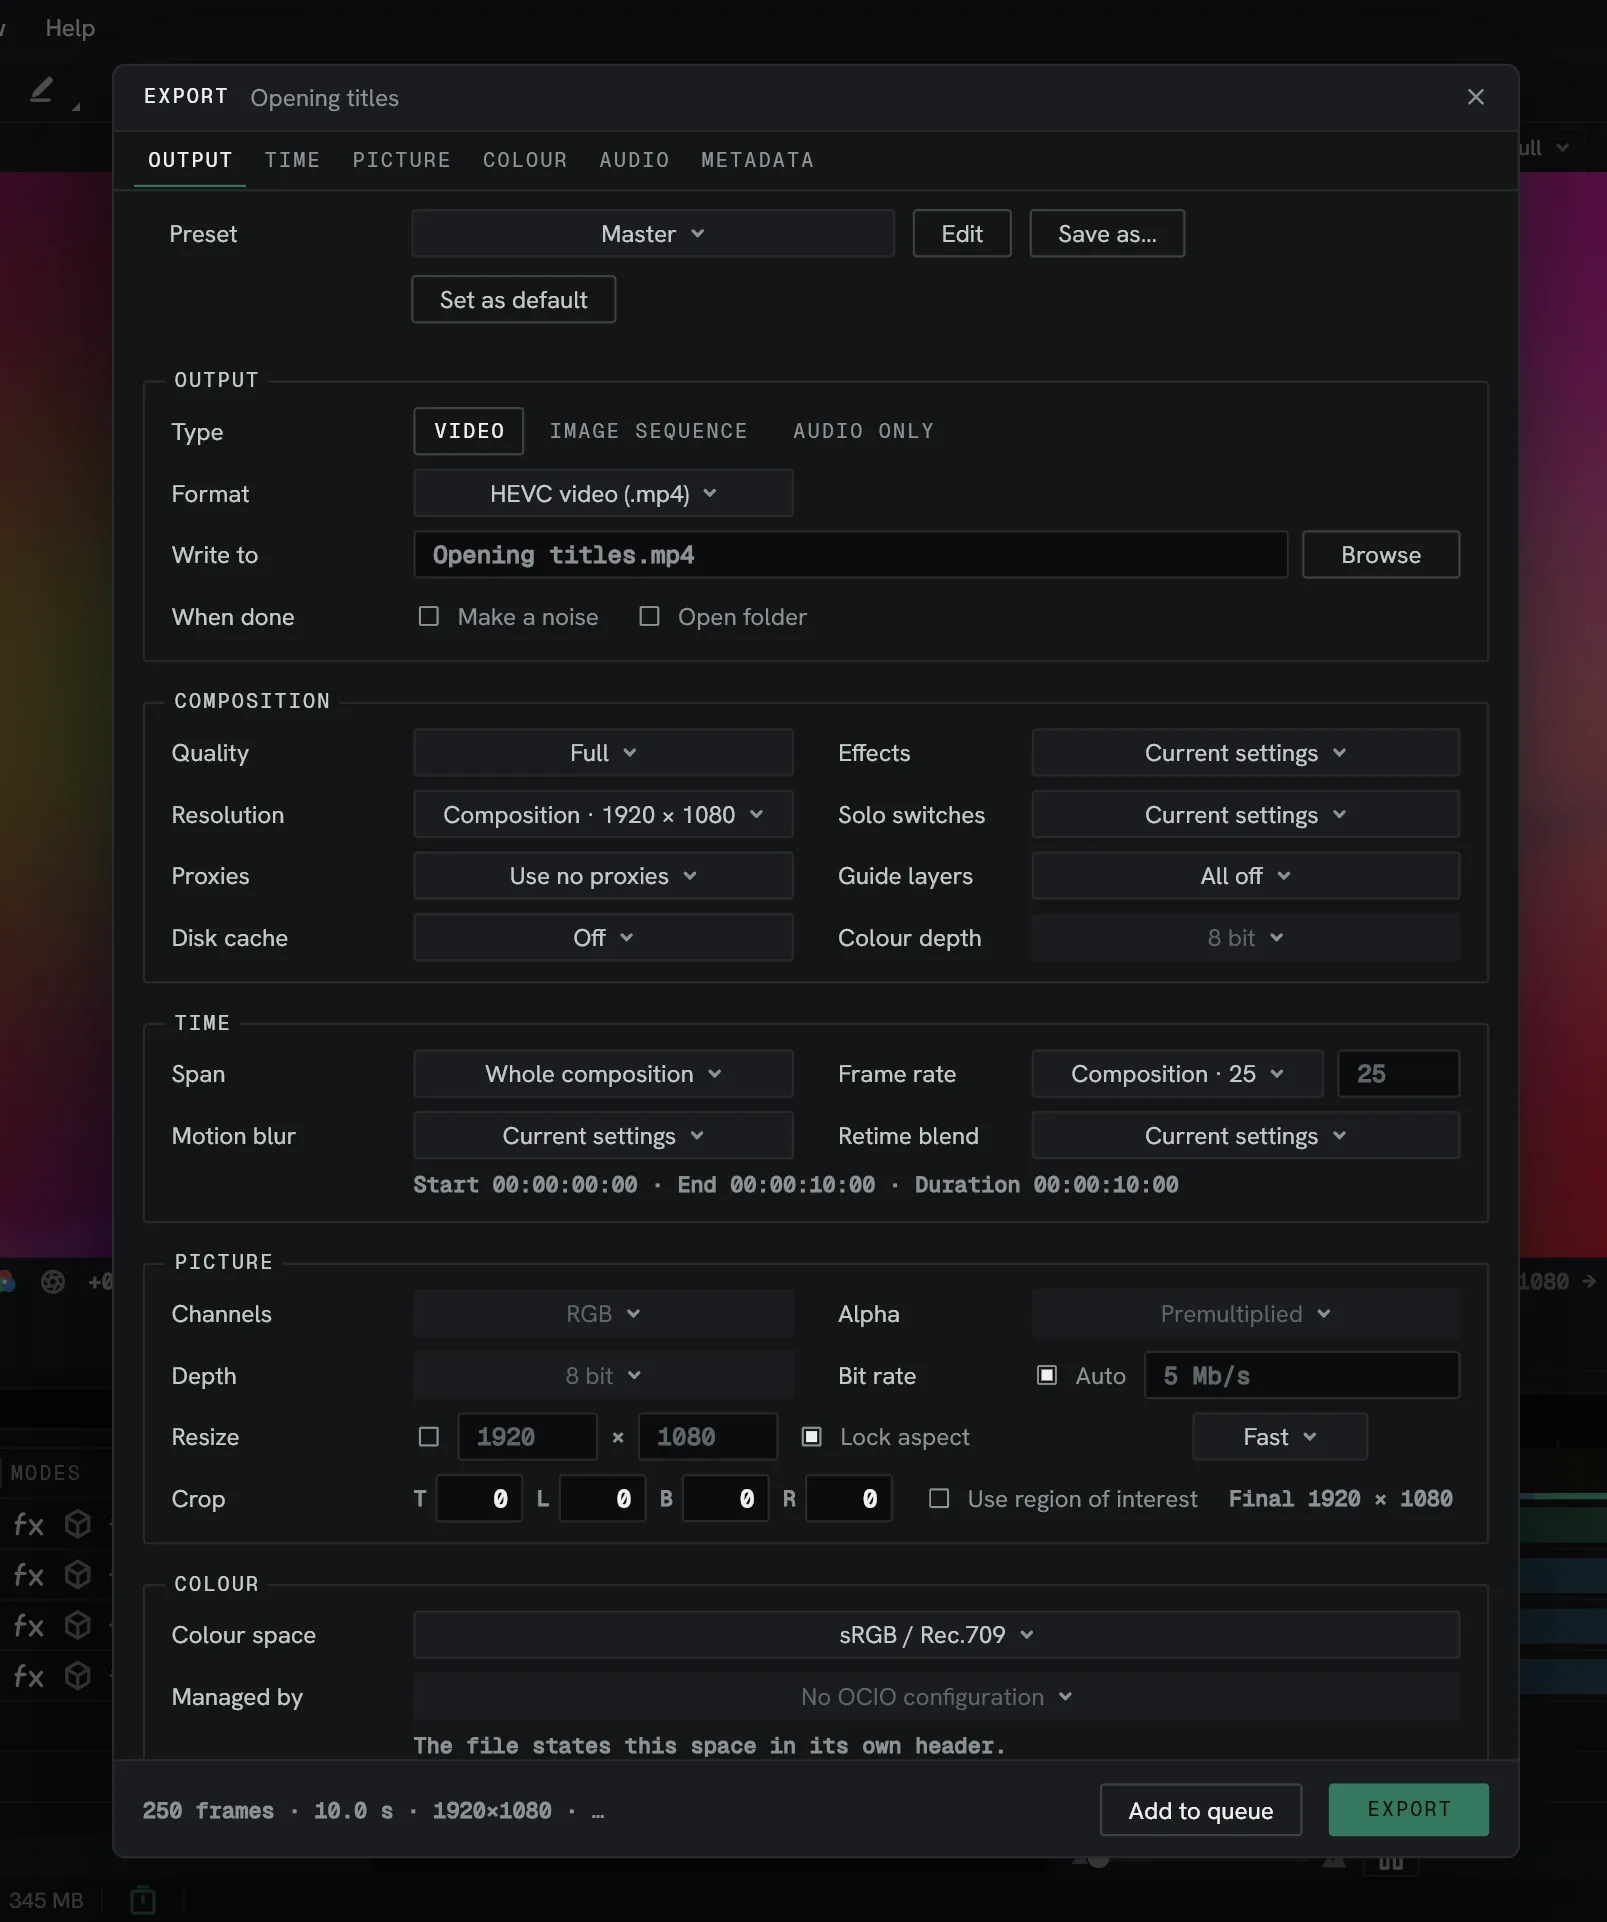Click the fourth fx icon in layer list
Image resolution: width=1607 pixels, height=1922 pixels.
click(28, 1675)
